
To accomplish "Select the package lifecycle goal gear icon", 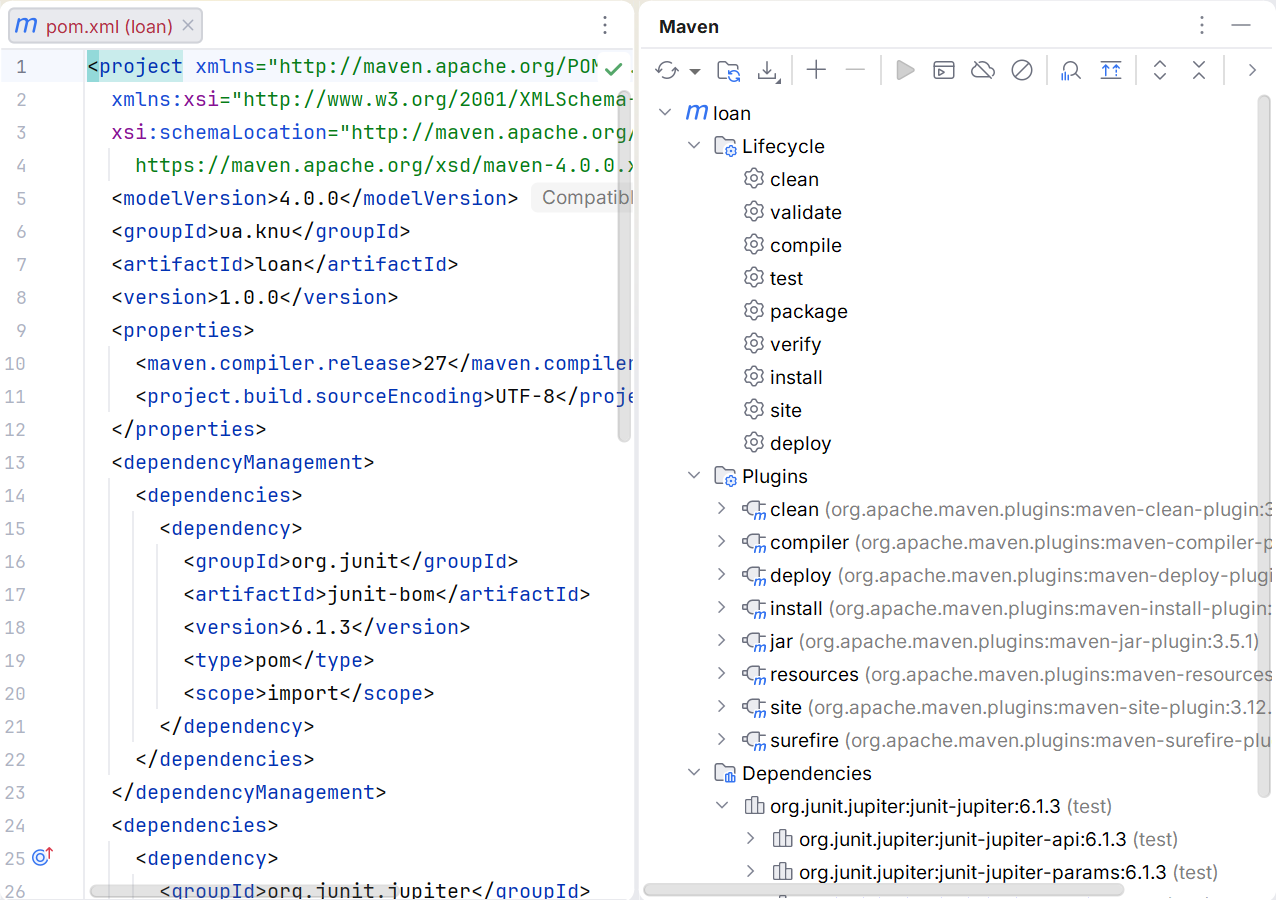I will 754,311.
